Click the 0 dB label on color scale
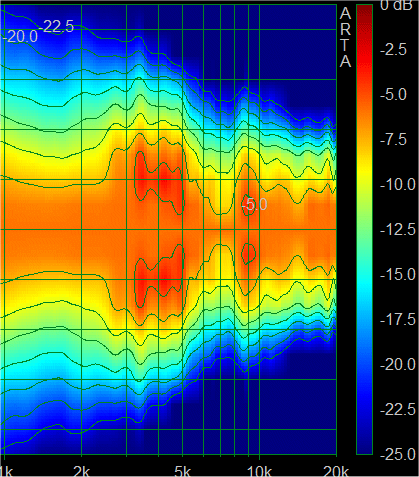The height and width of the screenshot is (477, 419). pos(396,5)
